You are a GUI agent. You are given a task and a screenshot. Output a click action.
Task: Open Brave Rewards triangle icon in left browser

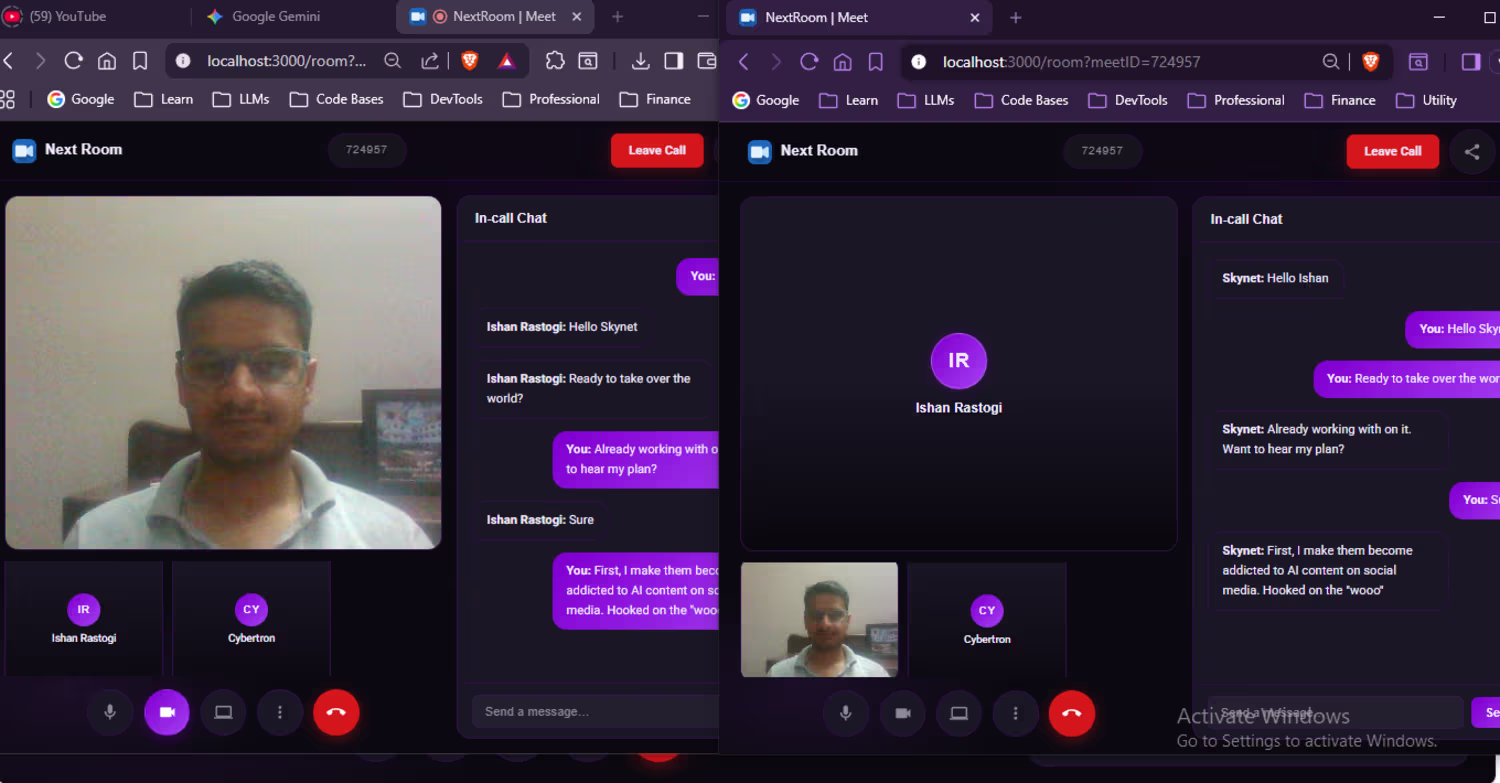coord(506,61)
